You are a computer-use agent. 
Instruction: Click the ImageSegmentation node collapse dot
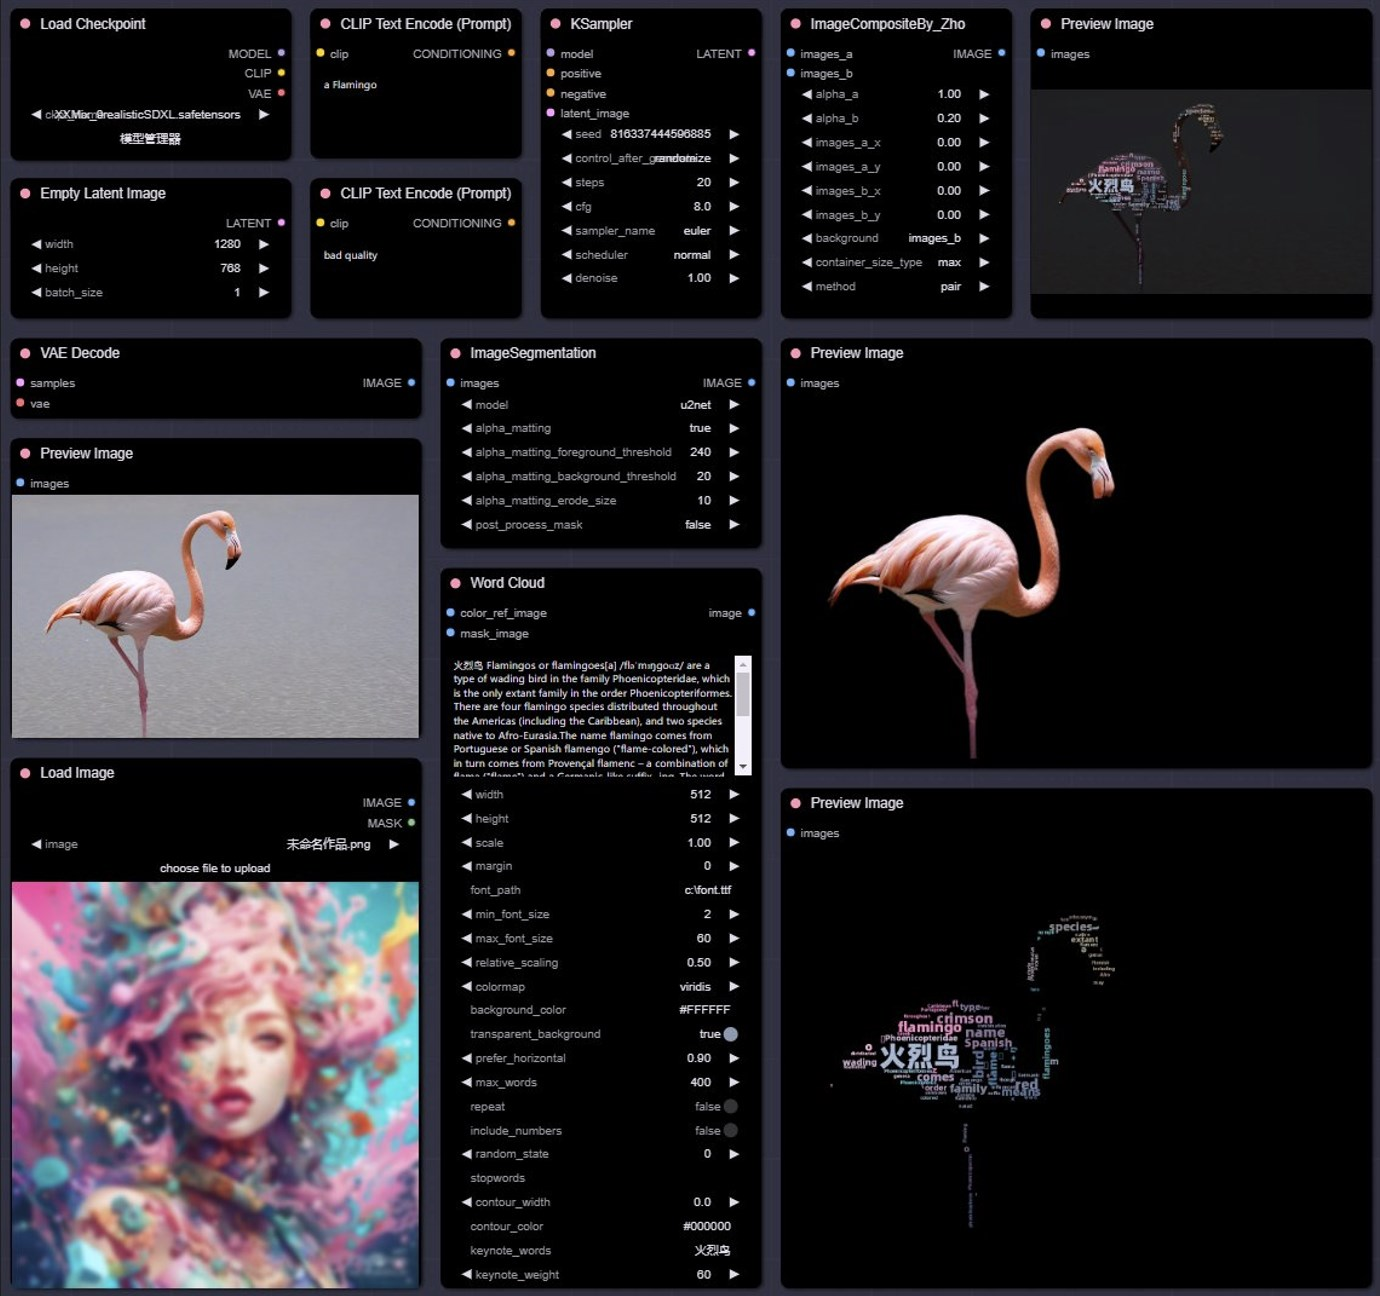point(455,353)
